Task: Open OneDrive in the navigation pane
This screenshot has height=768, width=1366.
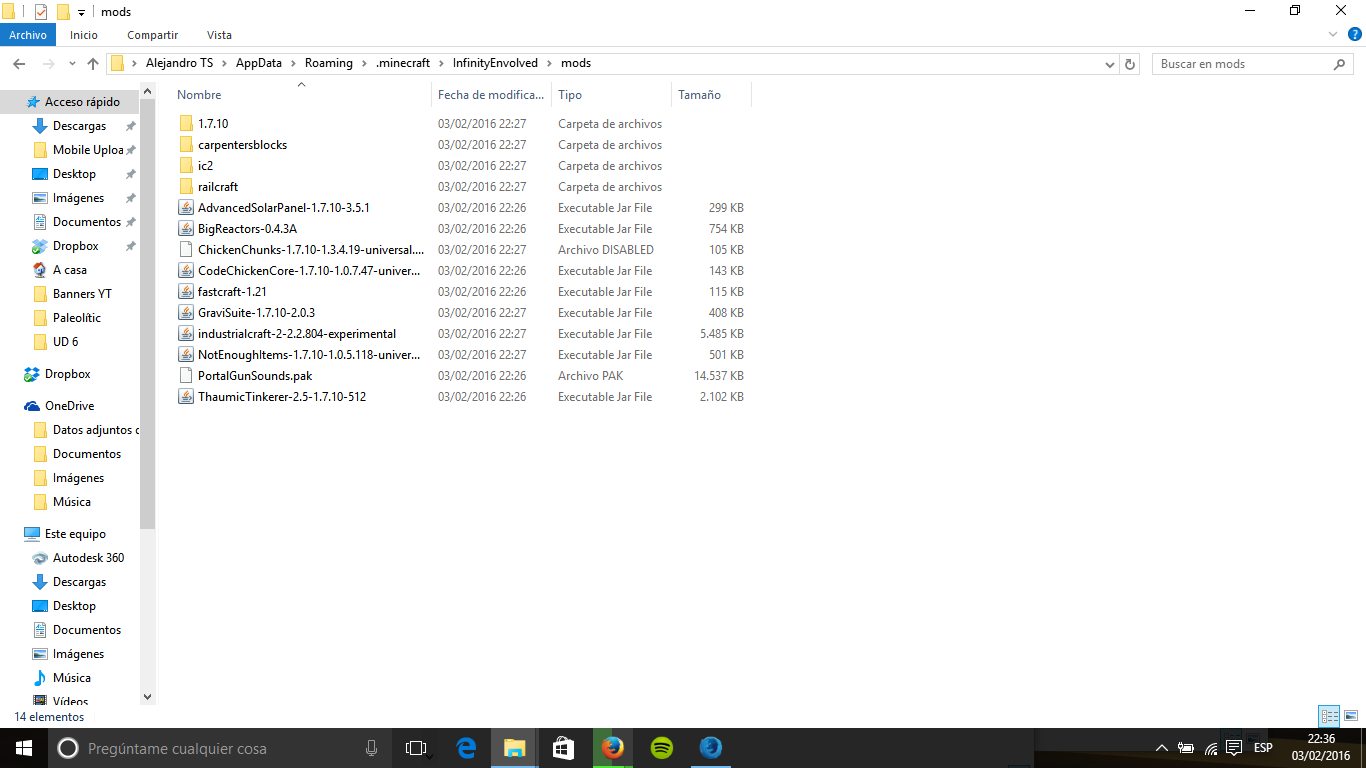Action: [x=69, y=406]
